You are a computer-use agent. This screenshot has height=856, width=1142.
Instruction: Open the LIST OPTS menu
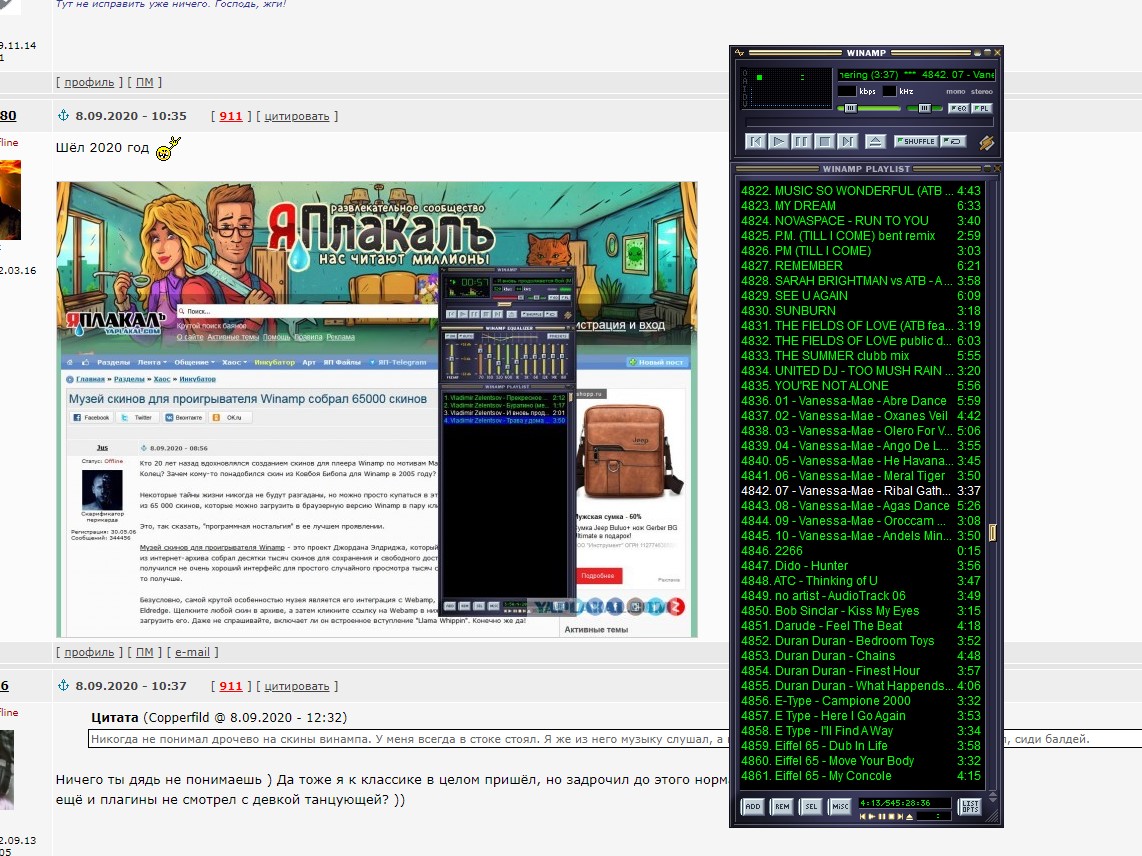pyautogui.click(x=969, y=806)
